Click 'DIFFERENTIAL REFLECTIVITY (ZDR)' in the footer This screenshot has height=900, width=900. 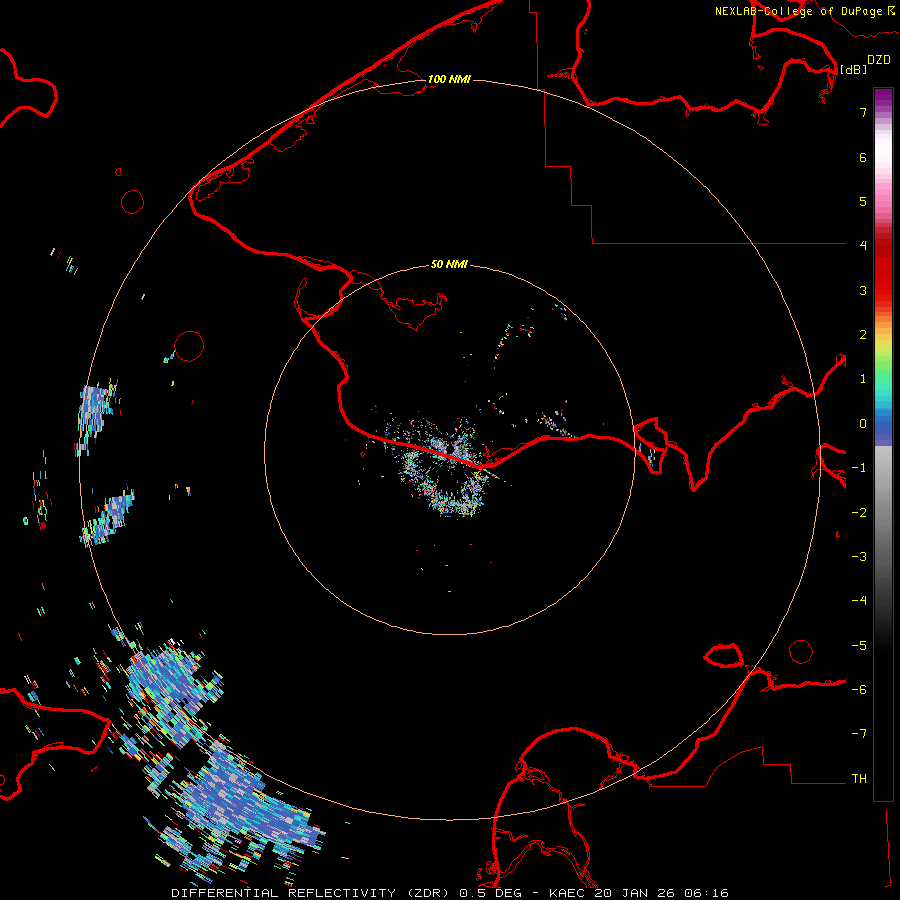[312, 893]
